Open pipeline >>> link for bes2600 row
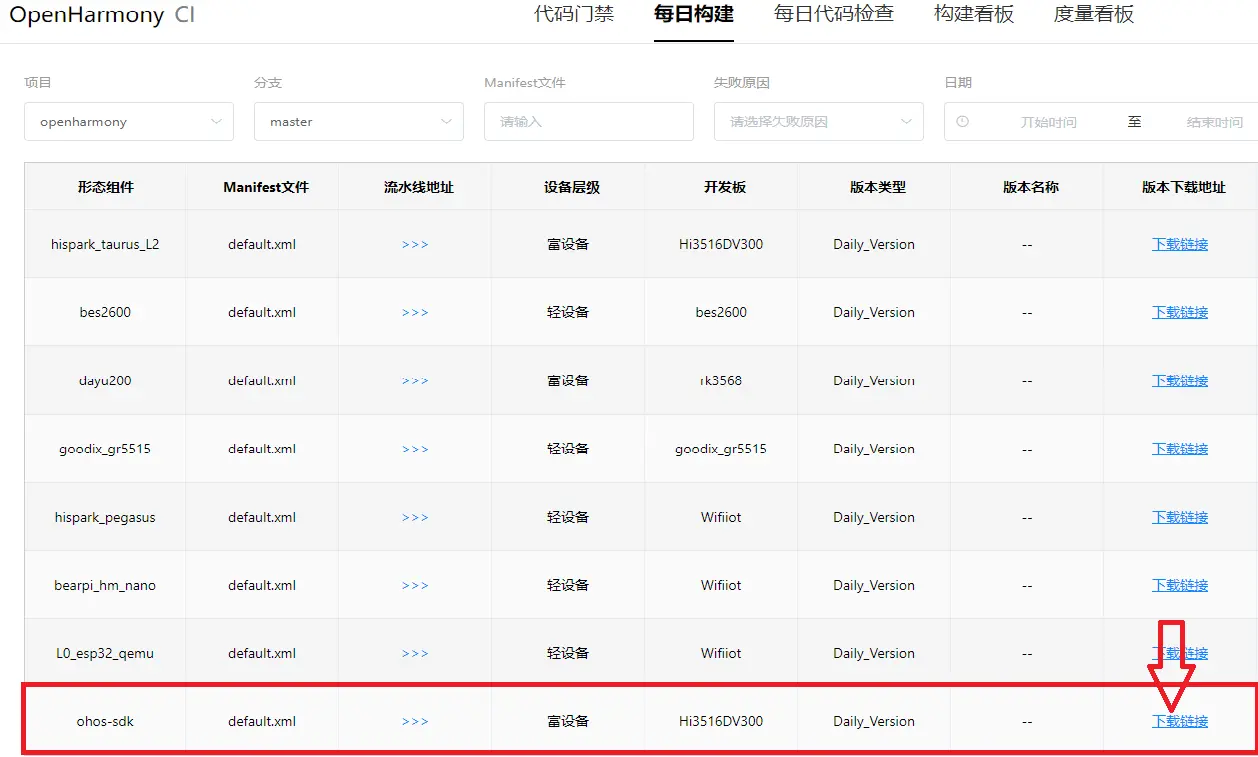 [415, 312]
